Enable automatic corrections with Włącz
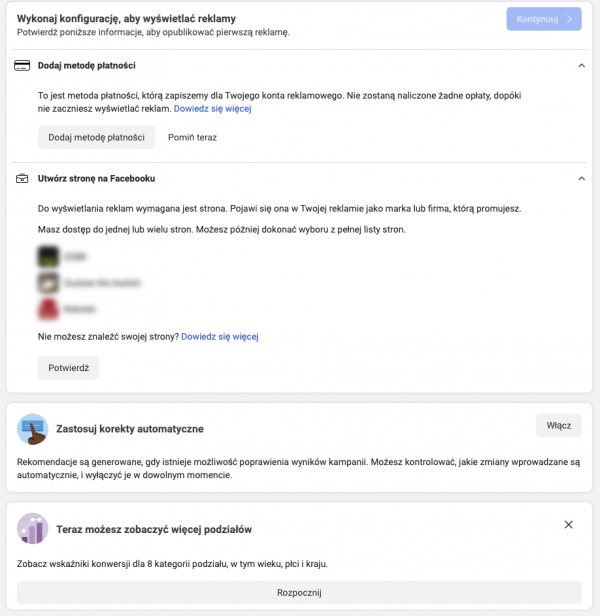The height and width of the screenshot is (616, 600). (558, 425)
